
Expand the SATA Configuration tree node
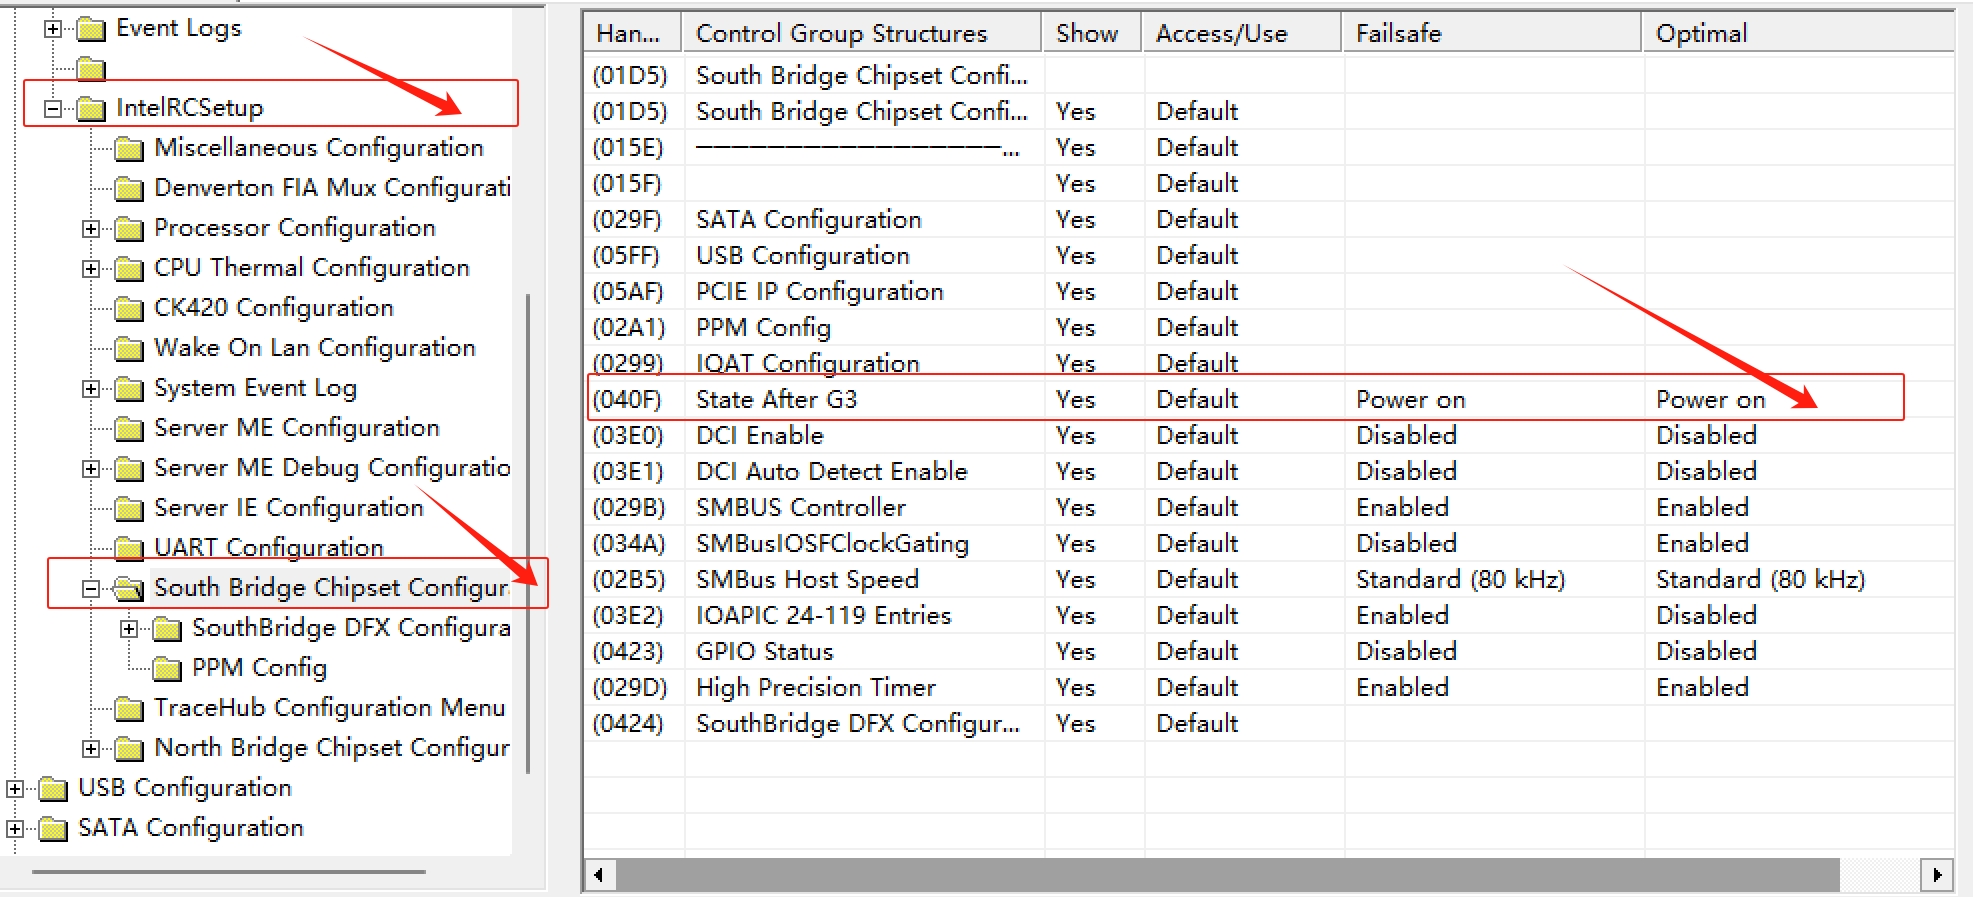point(15,829)
